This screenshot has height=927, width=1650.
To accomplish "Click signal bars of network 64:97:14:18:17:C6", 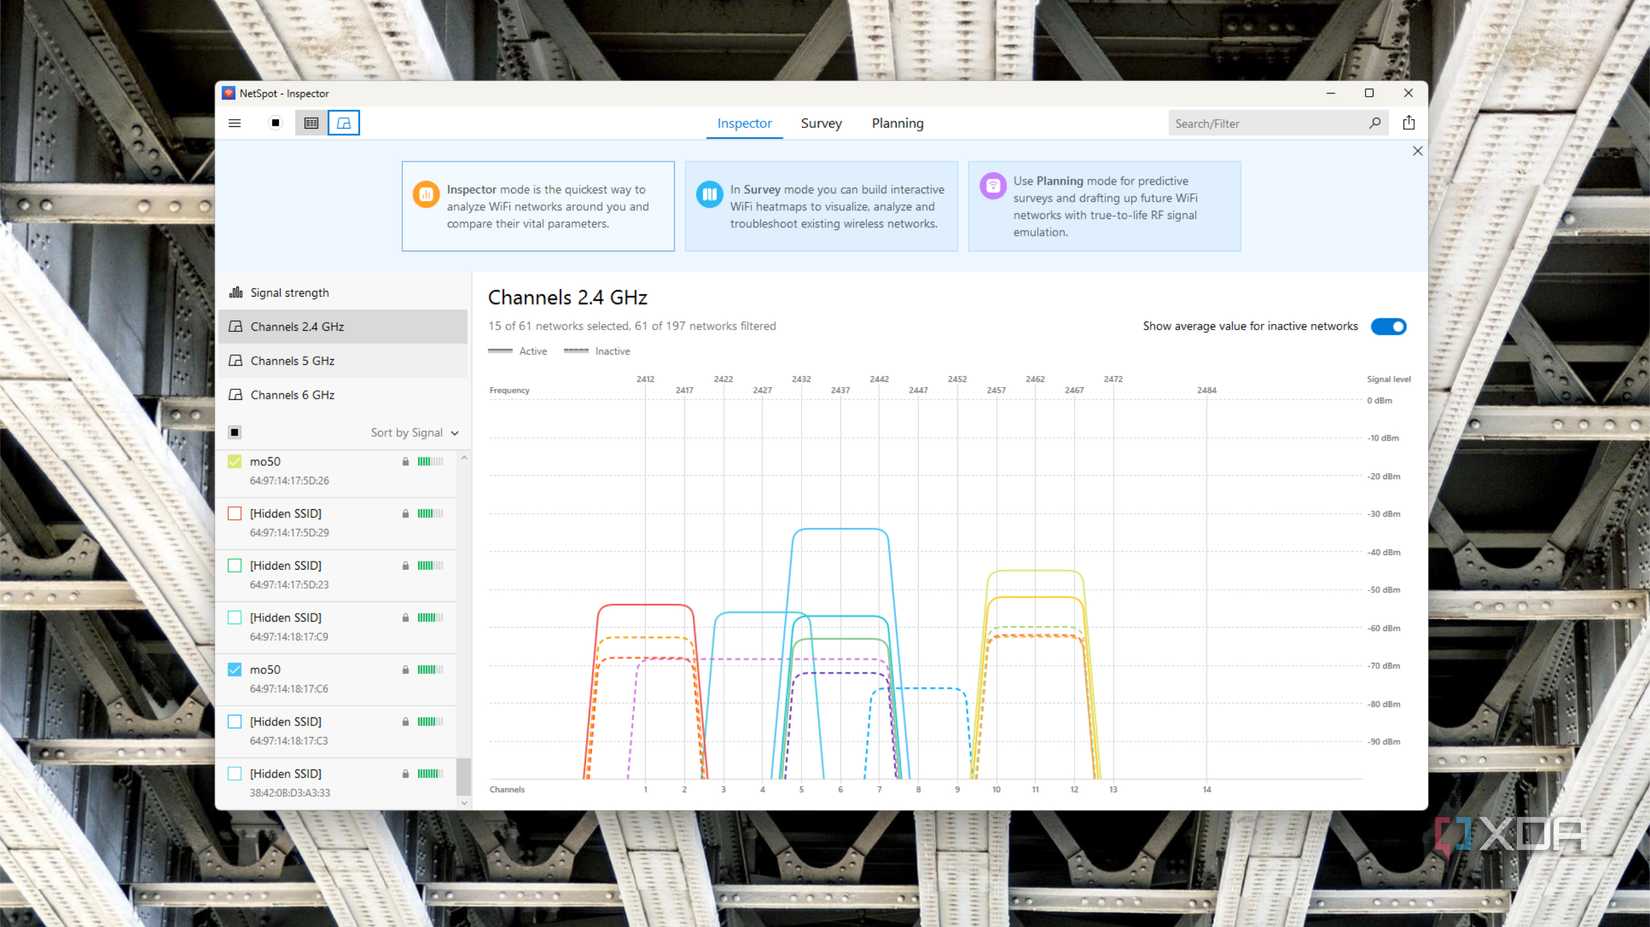I will 430,670.
